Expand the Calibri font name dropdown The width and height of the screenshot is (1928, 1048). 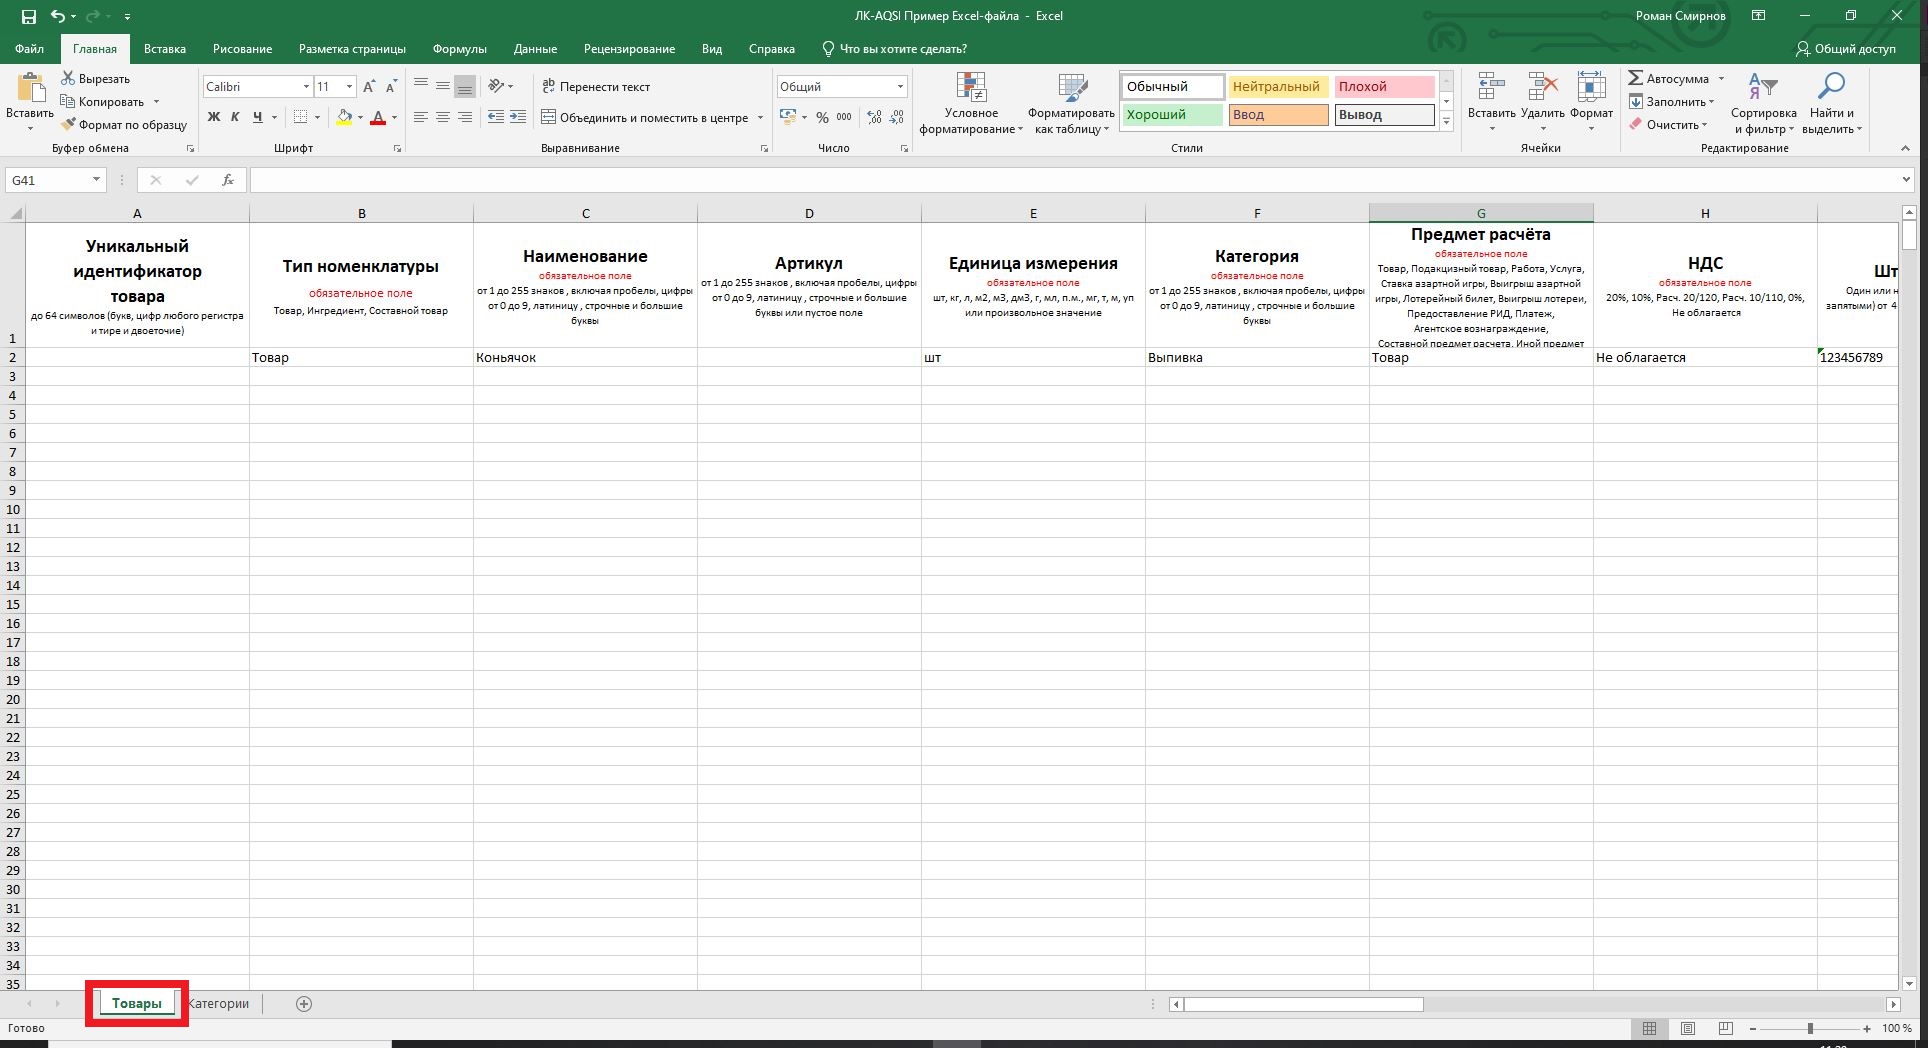(x=306, y=87)
